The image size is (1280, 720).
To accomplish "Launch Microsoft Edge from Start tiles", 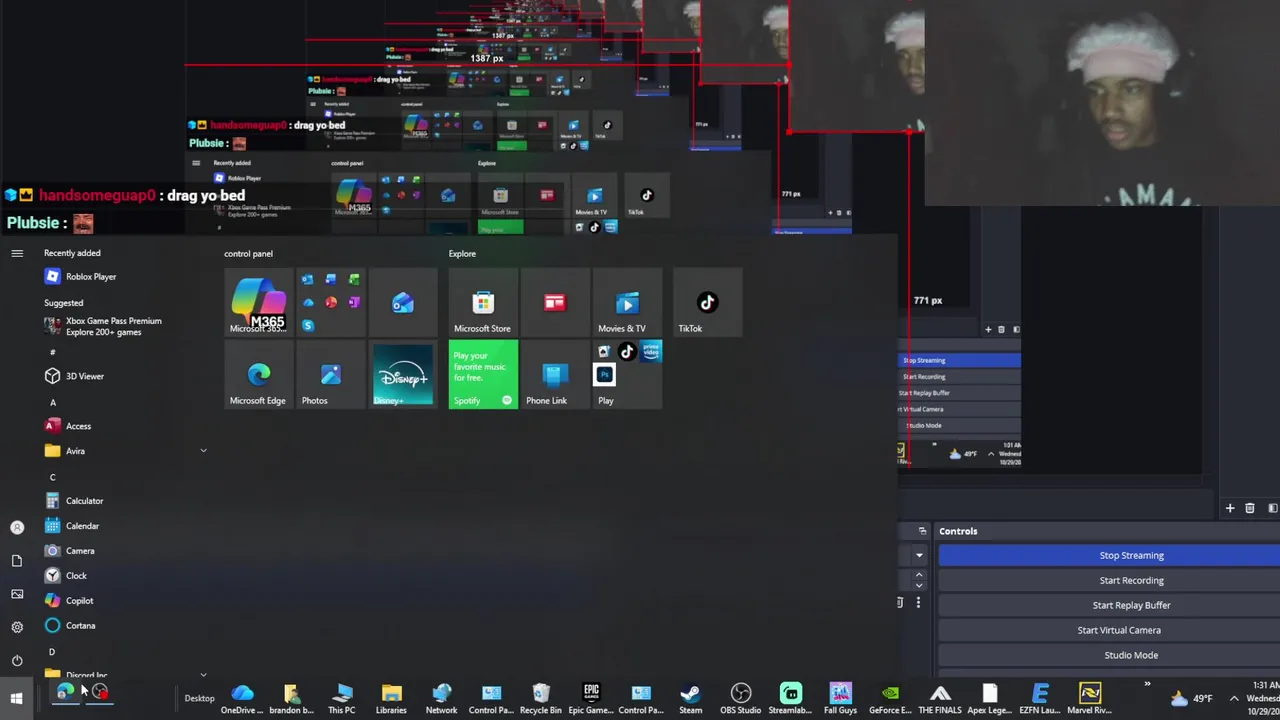I will pos(258,375).
